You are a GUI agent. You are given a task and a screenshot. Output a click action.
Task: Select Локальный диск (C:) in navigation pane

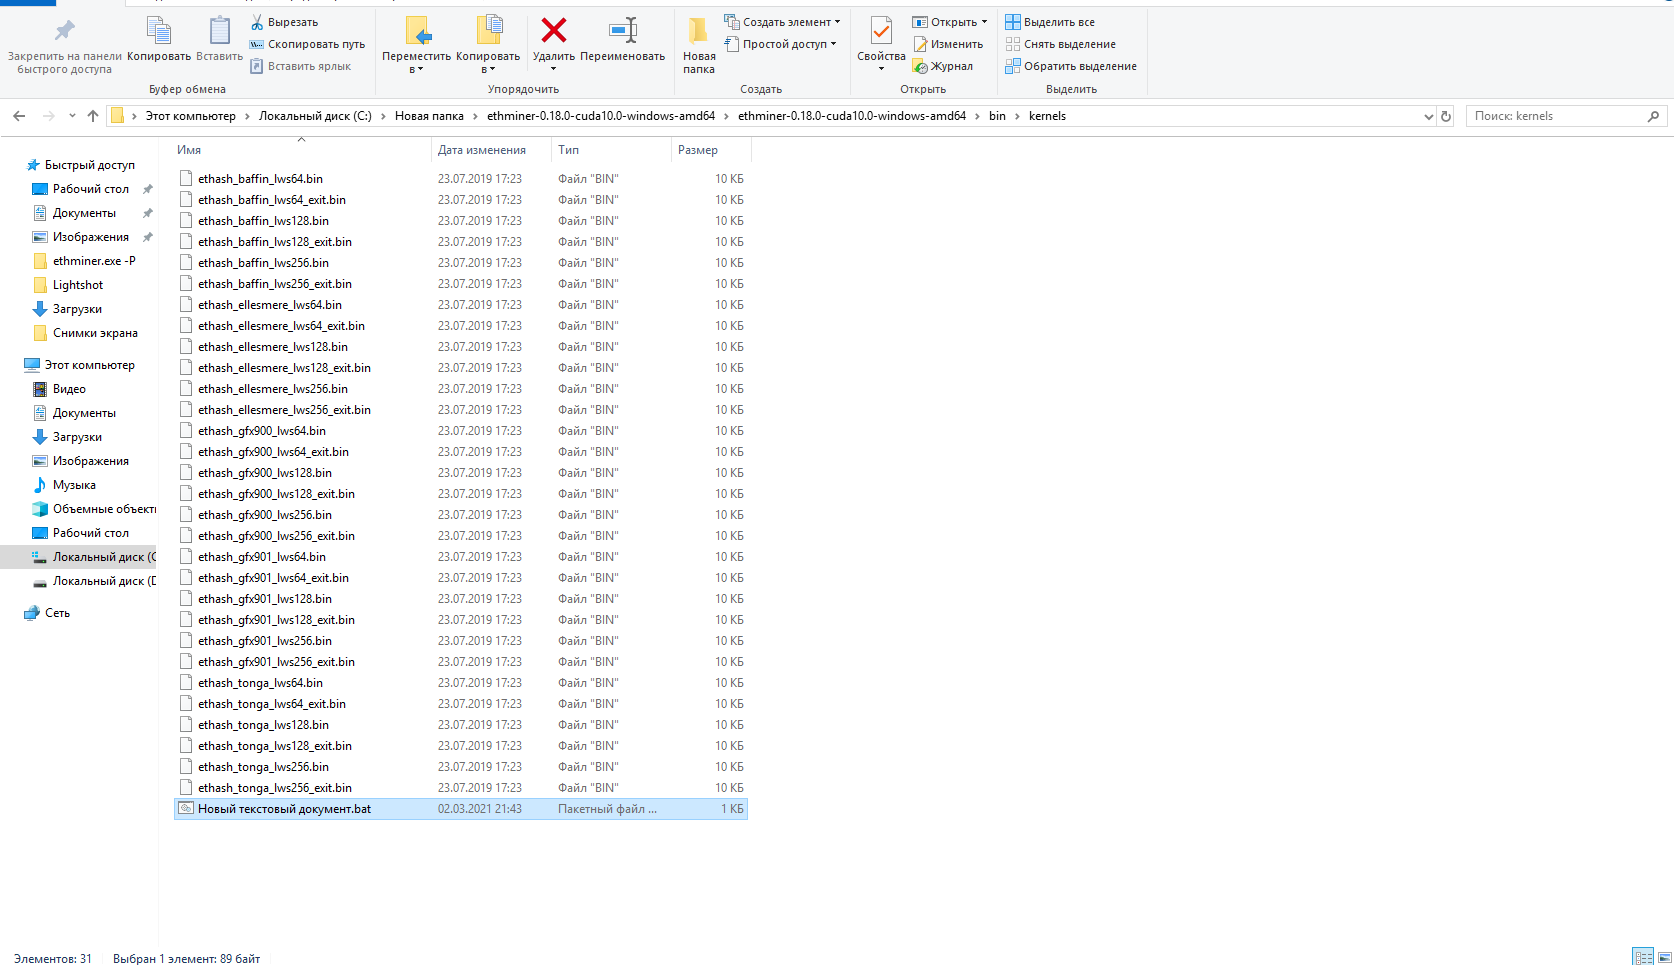pyautogui.click(x=94, y=557)
